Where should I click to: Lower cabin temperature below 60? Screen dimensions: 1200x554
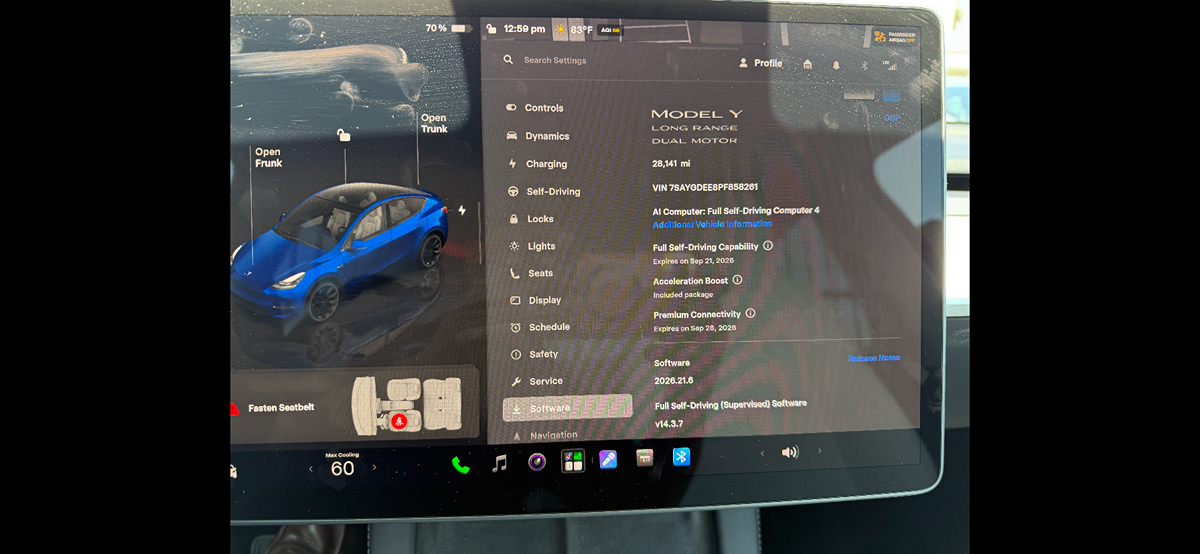click(x=311, y=468)
